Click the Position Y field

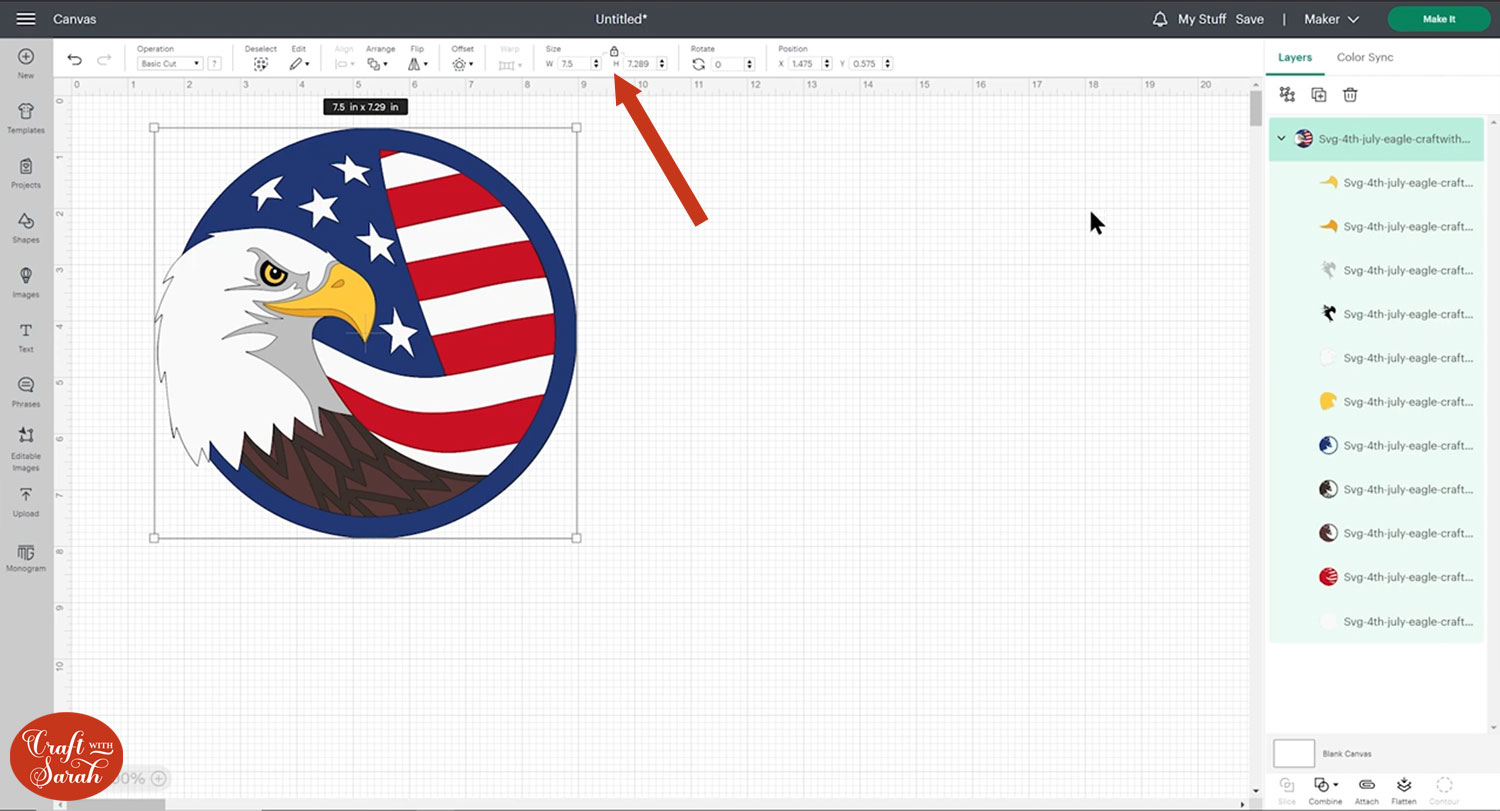[x=866, y=64]
